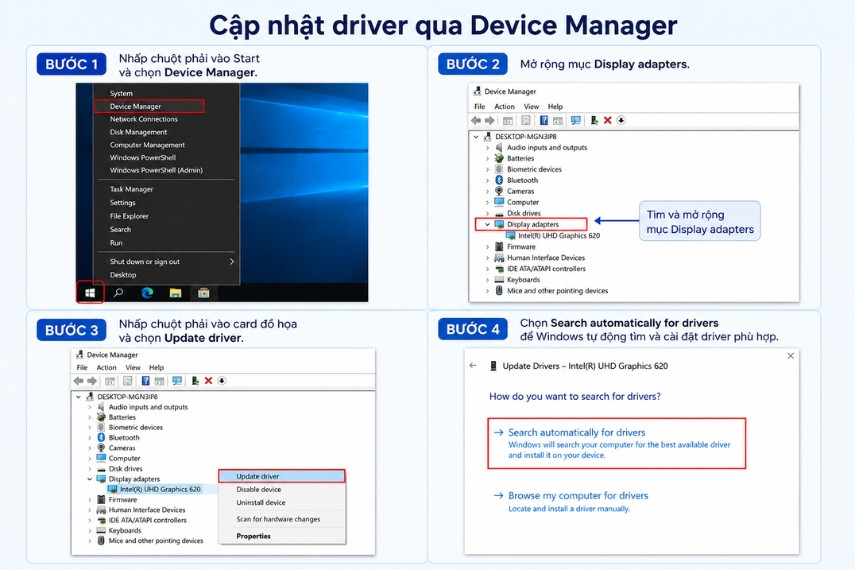Expand Audio inputs and outputs in Bước 2
This screenshot has height=570, width=855.
coord(487,148)
